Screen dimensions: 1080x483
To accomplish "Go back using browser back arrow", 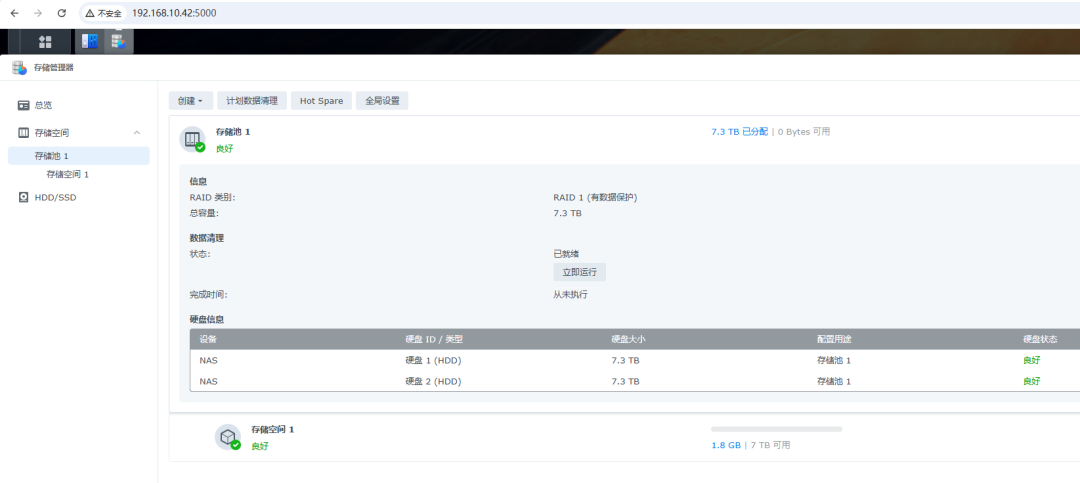I will click(14, 13).
